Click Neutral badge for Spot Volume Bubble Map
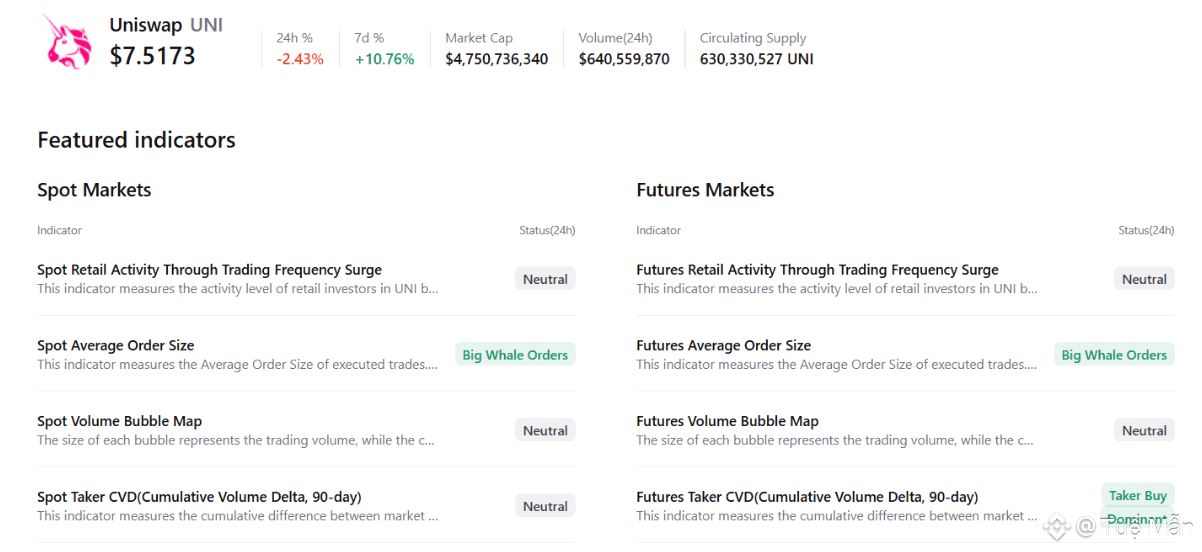Screen dimensions: 1202x552 tap(545, 431)
